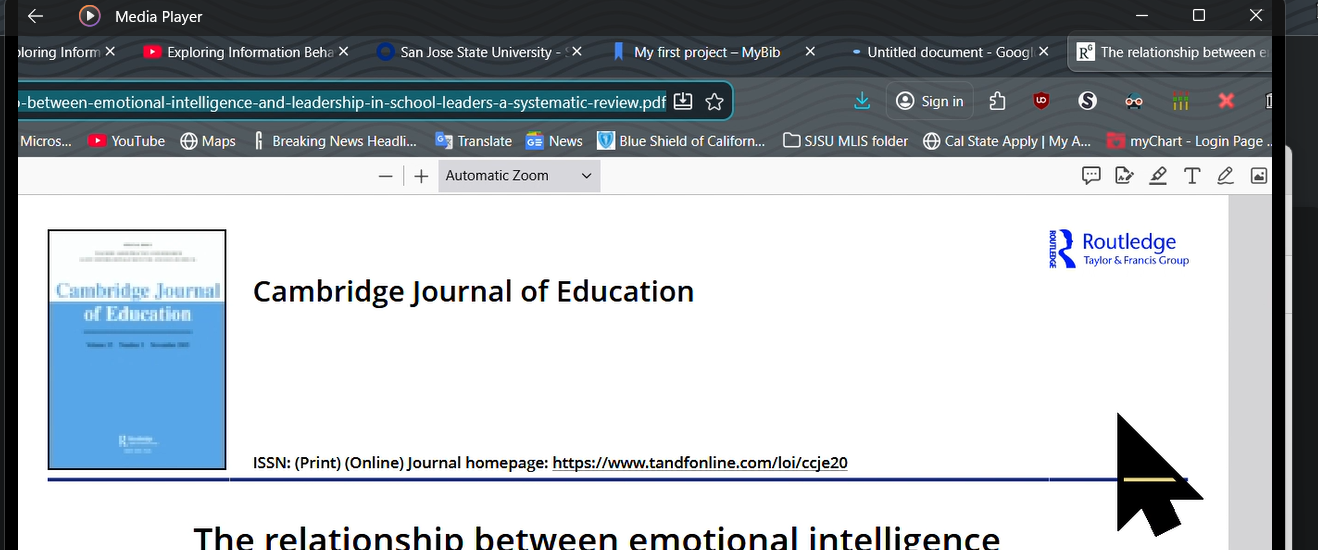The width and height of the screenshot is (1318, 550).
Task: Click the tandfonline.com journal homepage link
Action: [x=700, y=463]
